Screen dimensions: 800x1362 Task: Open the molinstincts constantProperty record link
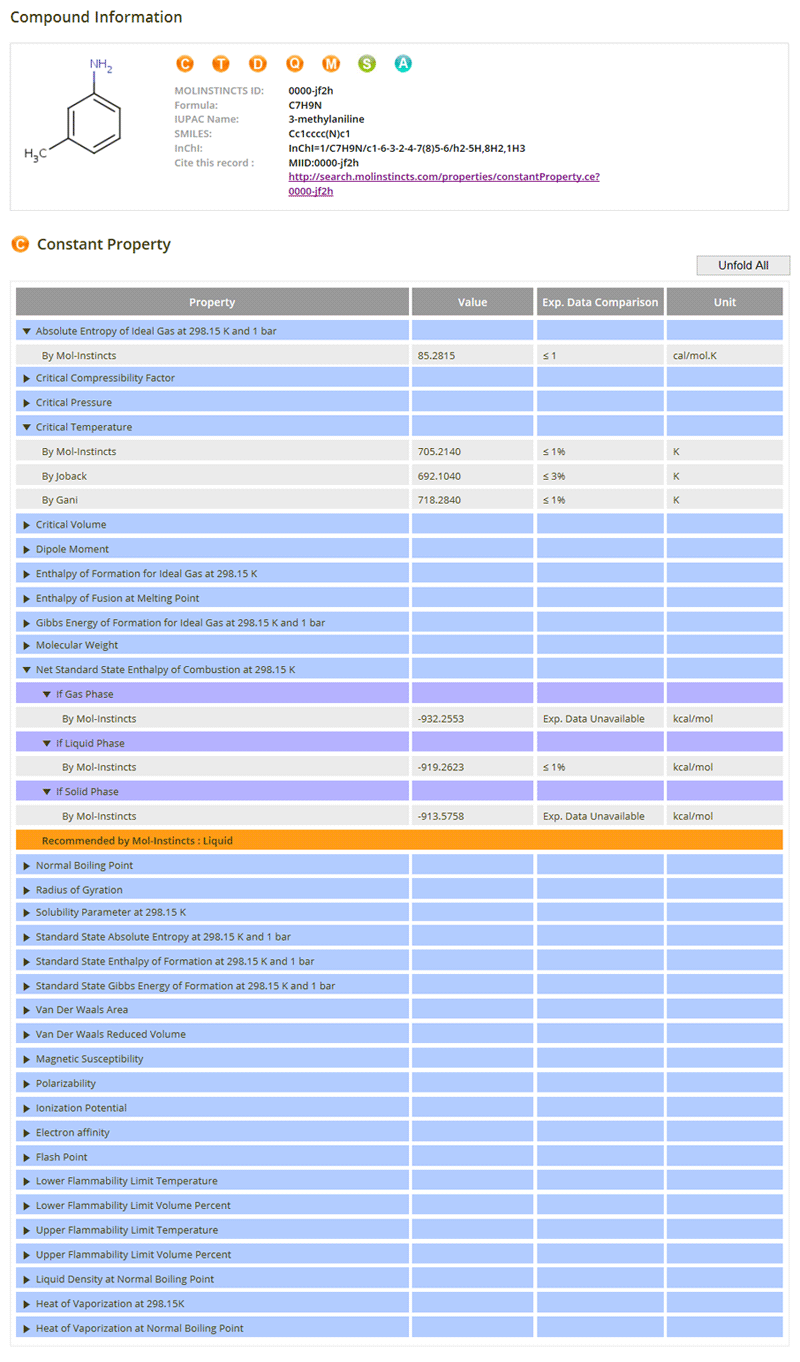444,184
